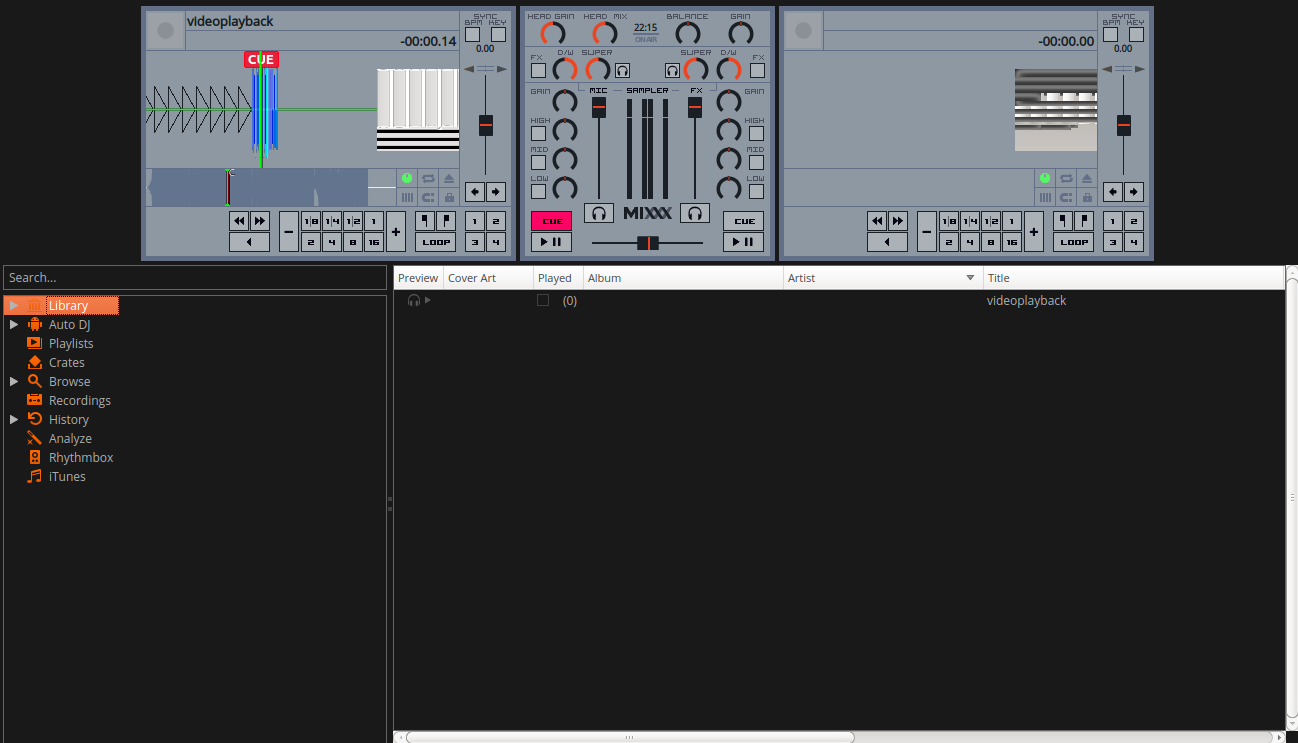Screen dimensions: 1298x743
Task: Click the crossfader handle in the mixer
Action: (648, 243)
